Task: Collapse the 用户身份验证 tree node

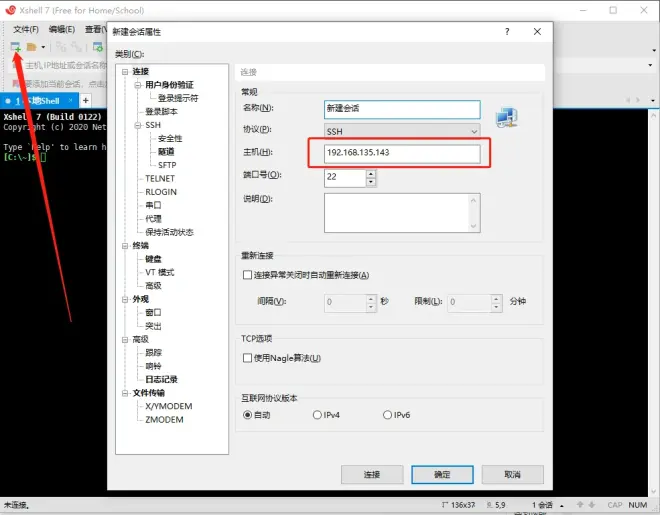Action: click(x=138, y=85)
